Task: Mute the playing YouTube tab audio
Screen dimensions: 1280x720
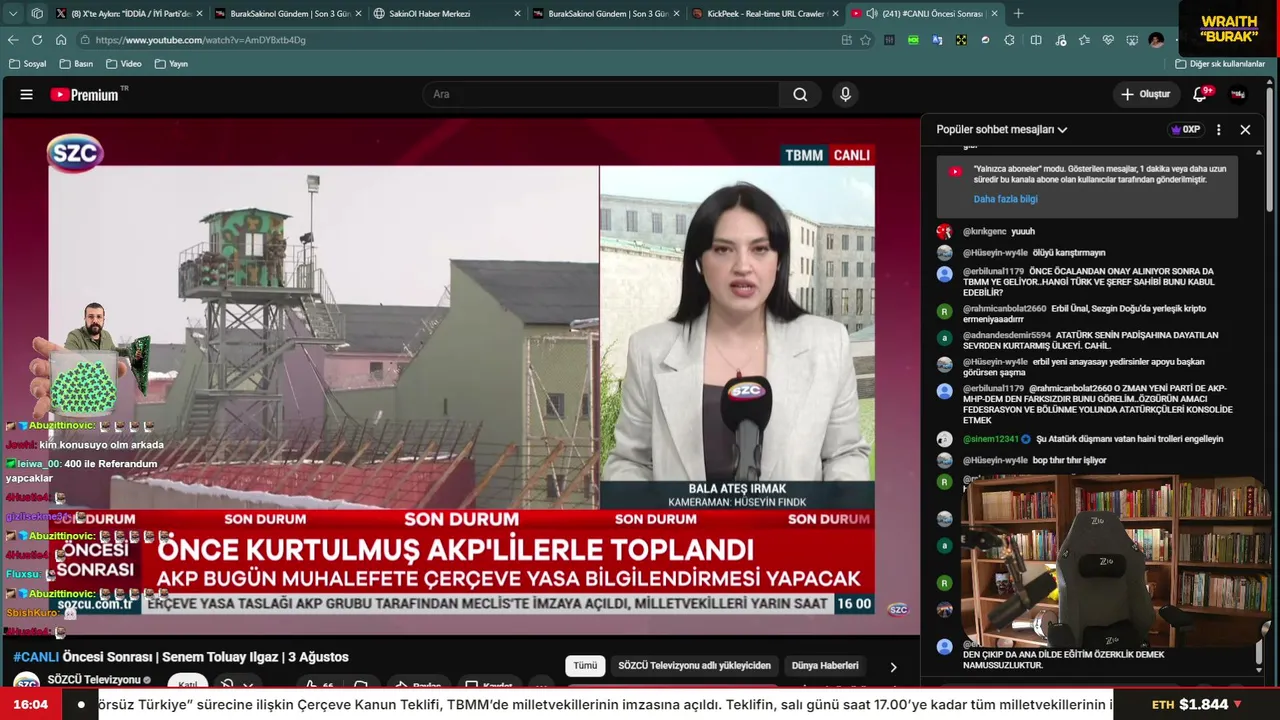Action: click(872, 13)
